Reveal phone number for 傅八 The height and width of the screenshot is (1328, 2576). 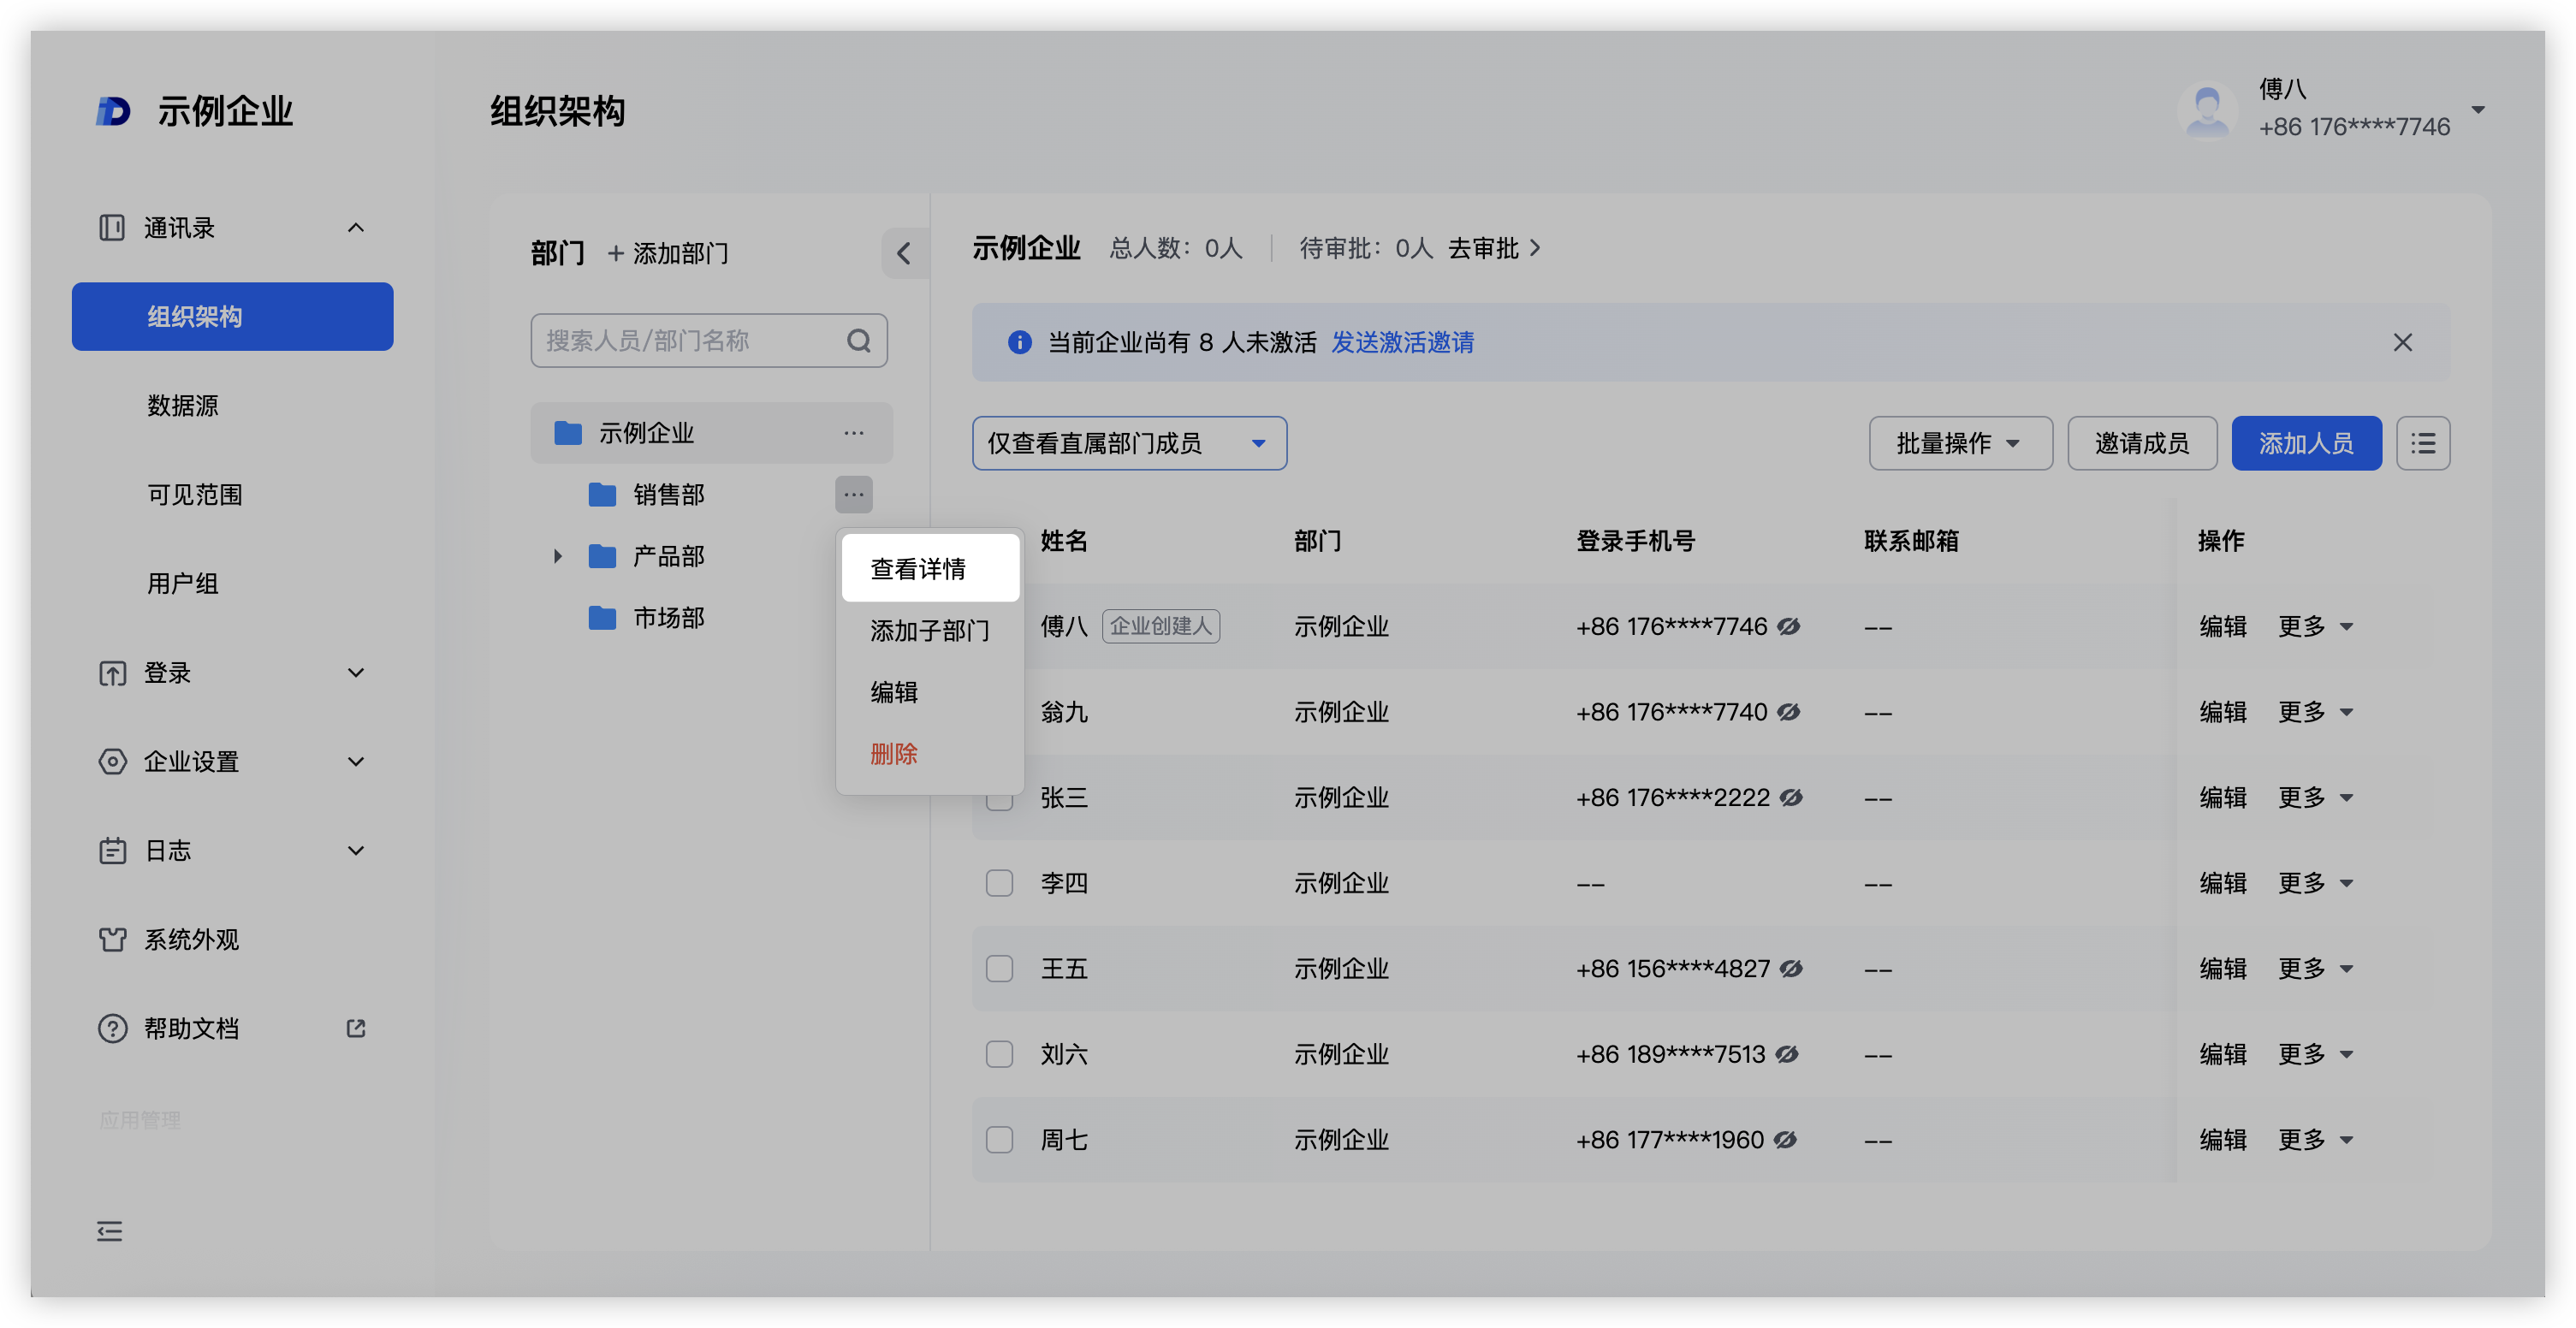coord(1789,626)
